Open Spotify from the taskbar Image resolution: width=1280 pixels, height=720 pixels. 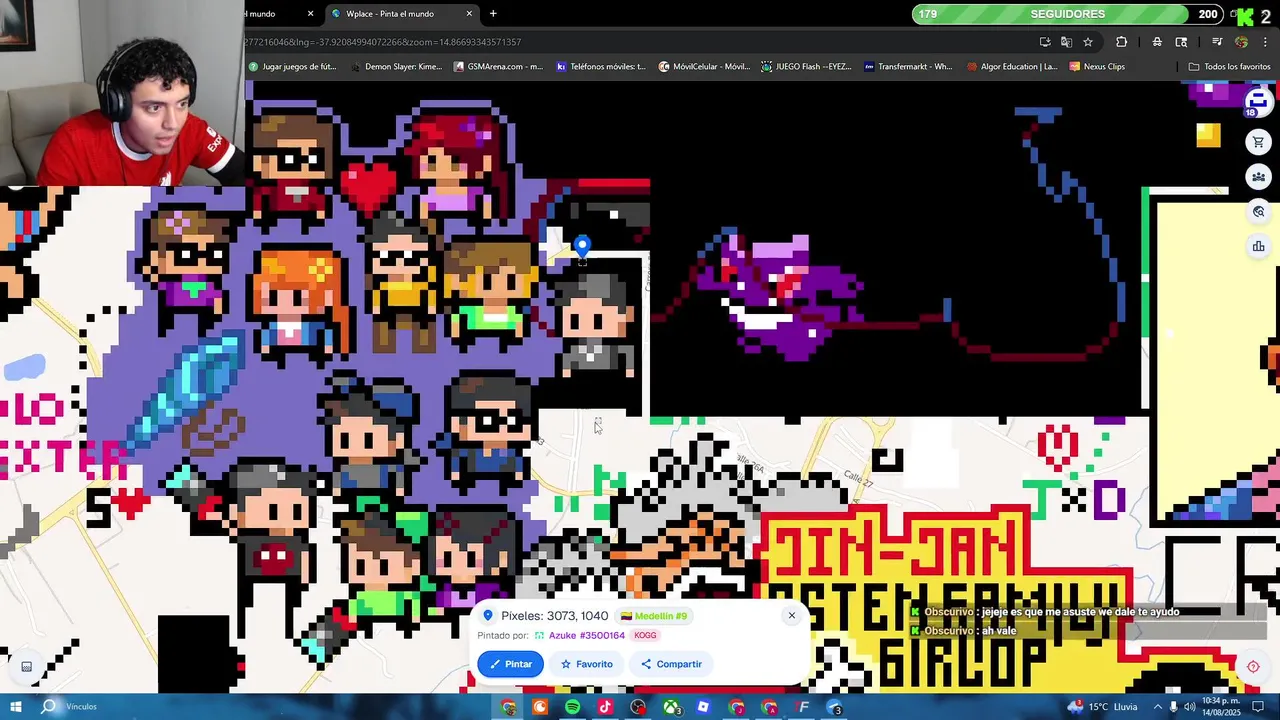tap(572, 708)
